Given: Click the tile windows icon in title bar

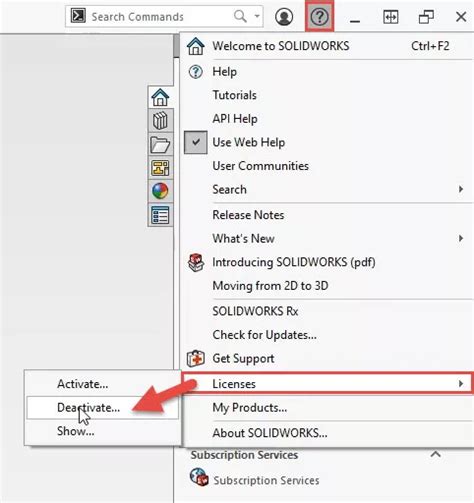Looking at the screenshot, I should [391, 17].
